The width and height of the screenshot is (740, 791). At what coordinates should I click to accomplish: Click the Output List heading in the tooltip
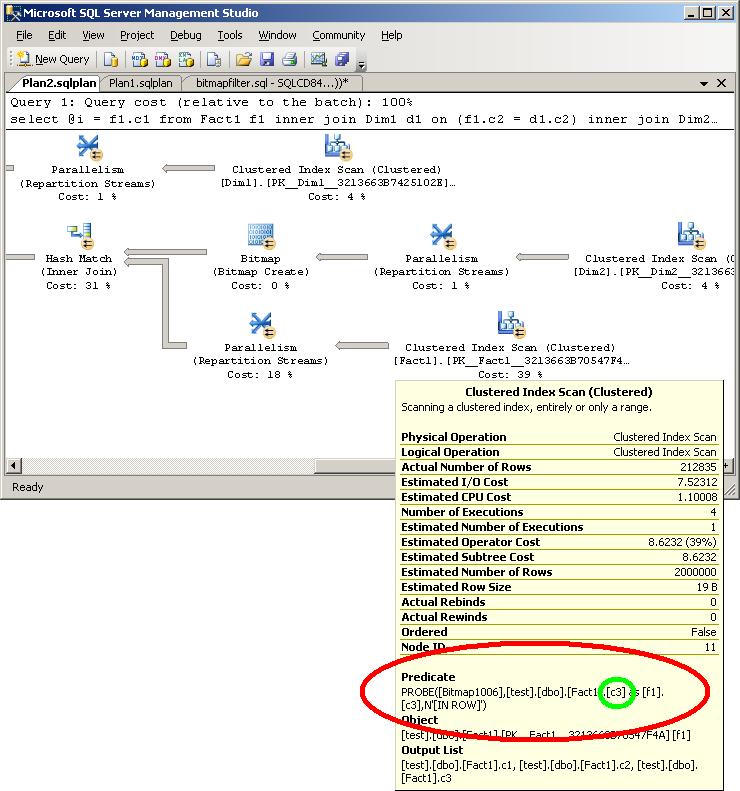(432, 750)
